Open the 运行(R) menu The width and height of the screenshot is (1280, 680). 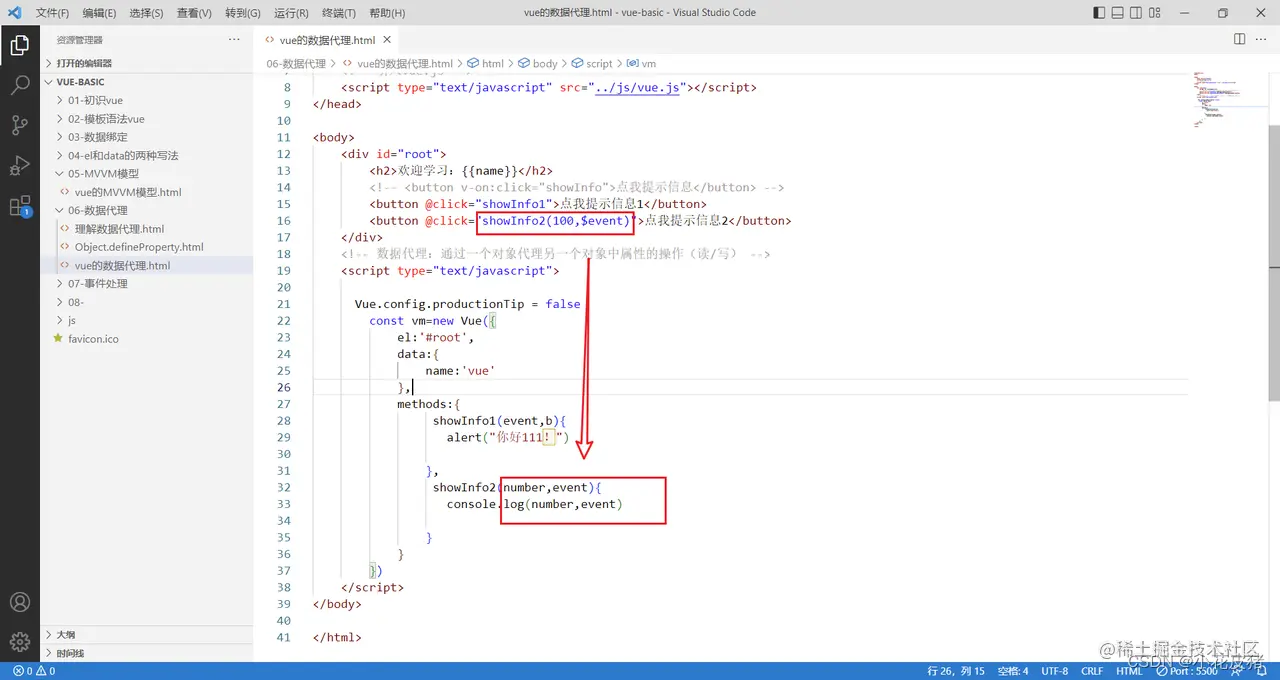(291, 13)
